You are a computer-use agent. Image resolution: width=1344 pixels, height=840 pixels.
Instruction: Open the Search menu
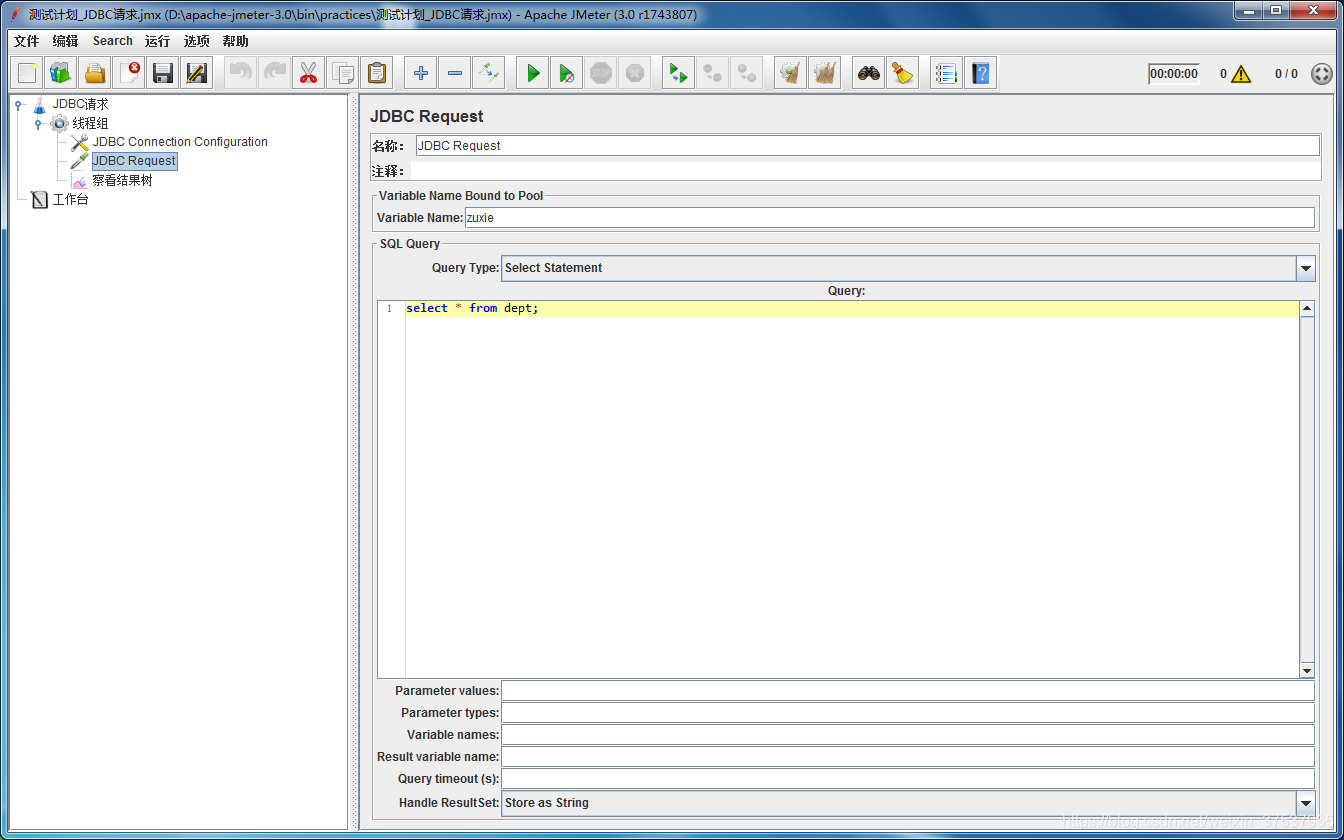click(113, 41)
